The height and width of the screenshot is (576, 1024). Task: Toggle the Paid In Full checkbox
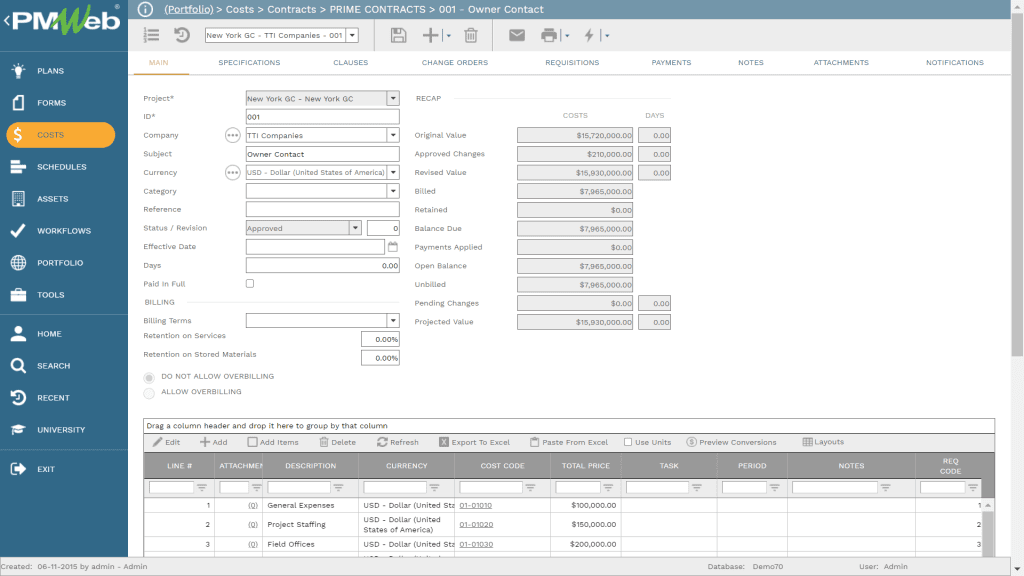pyautogui.click(x=250, y=283)
